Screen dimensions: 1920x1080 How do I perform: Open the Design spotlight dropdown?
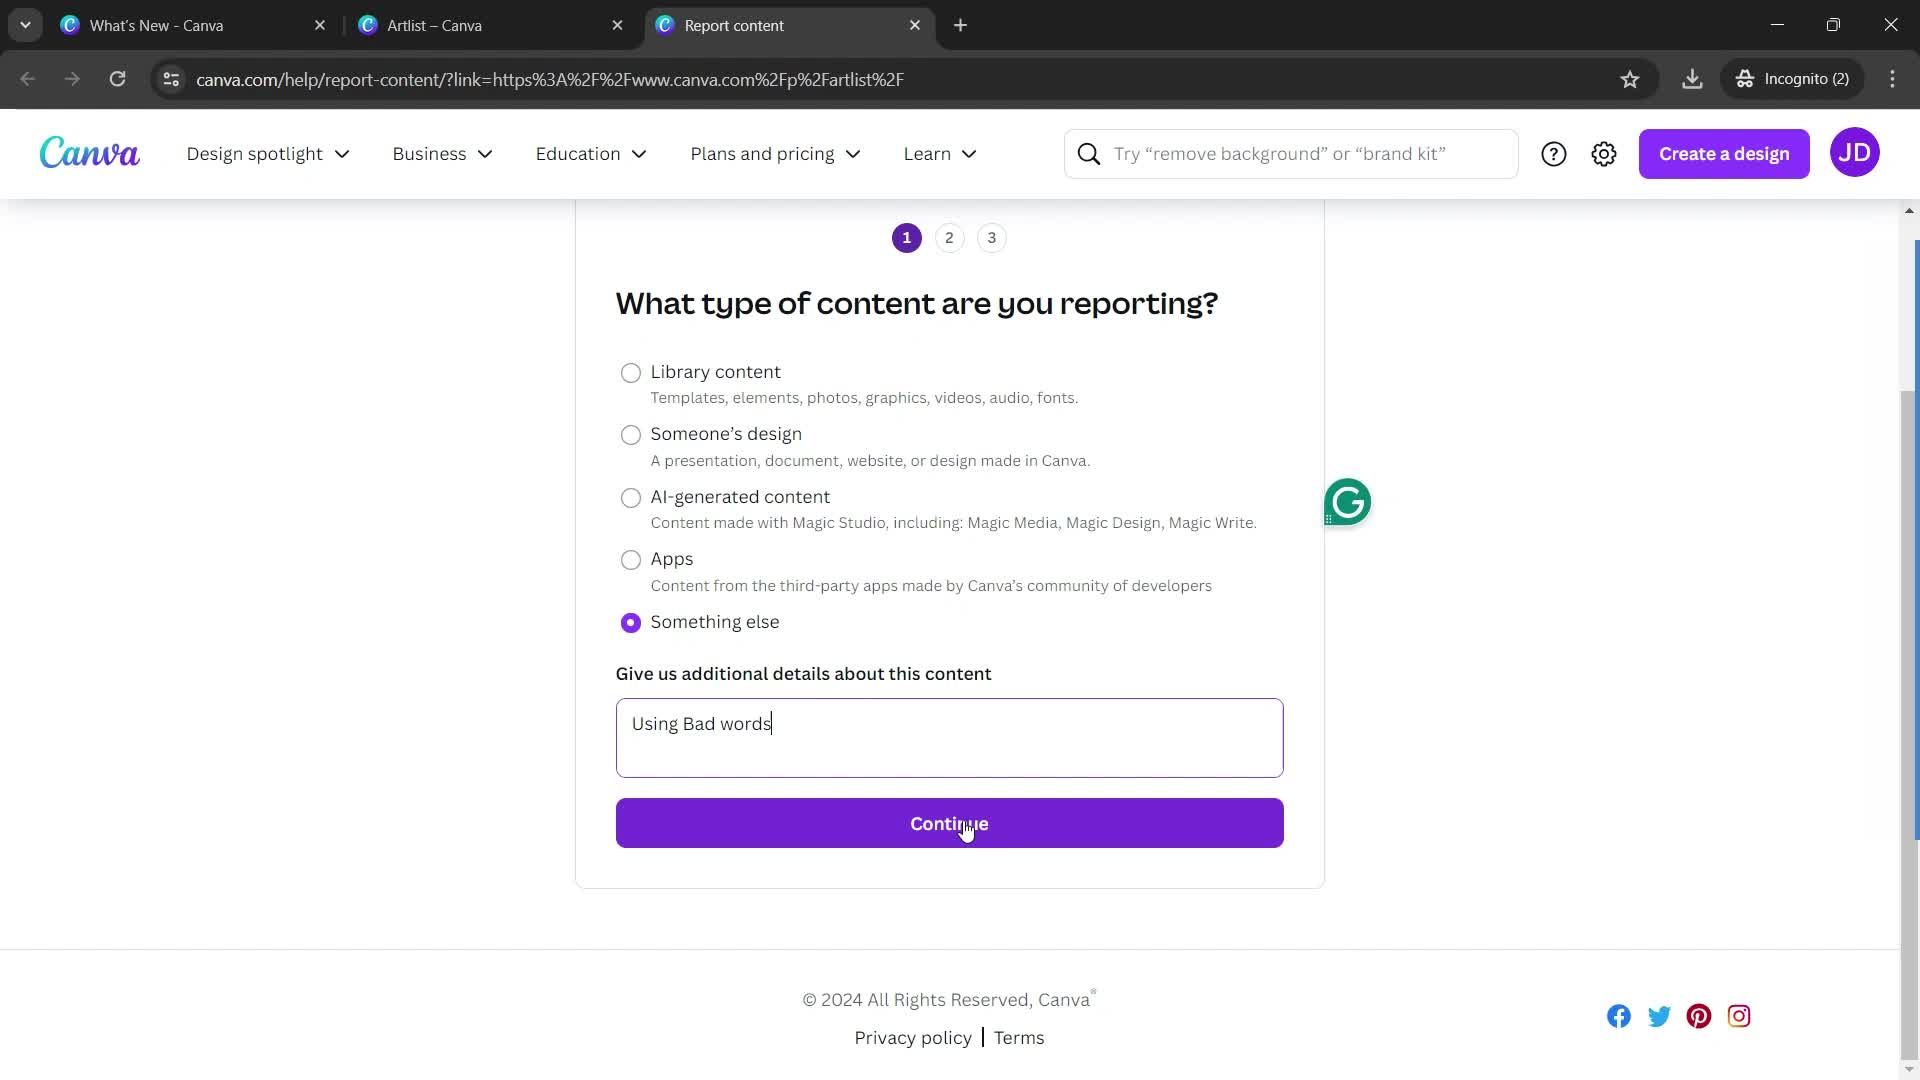click(x=266, y=153)
